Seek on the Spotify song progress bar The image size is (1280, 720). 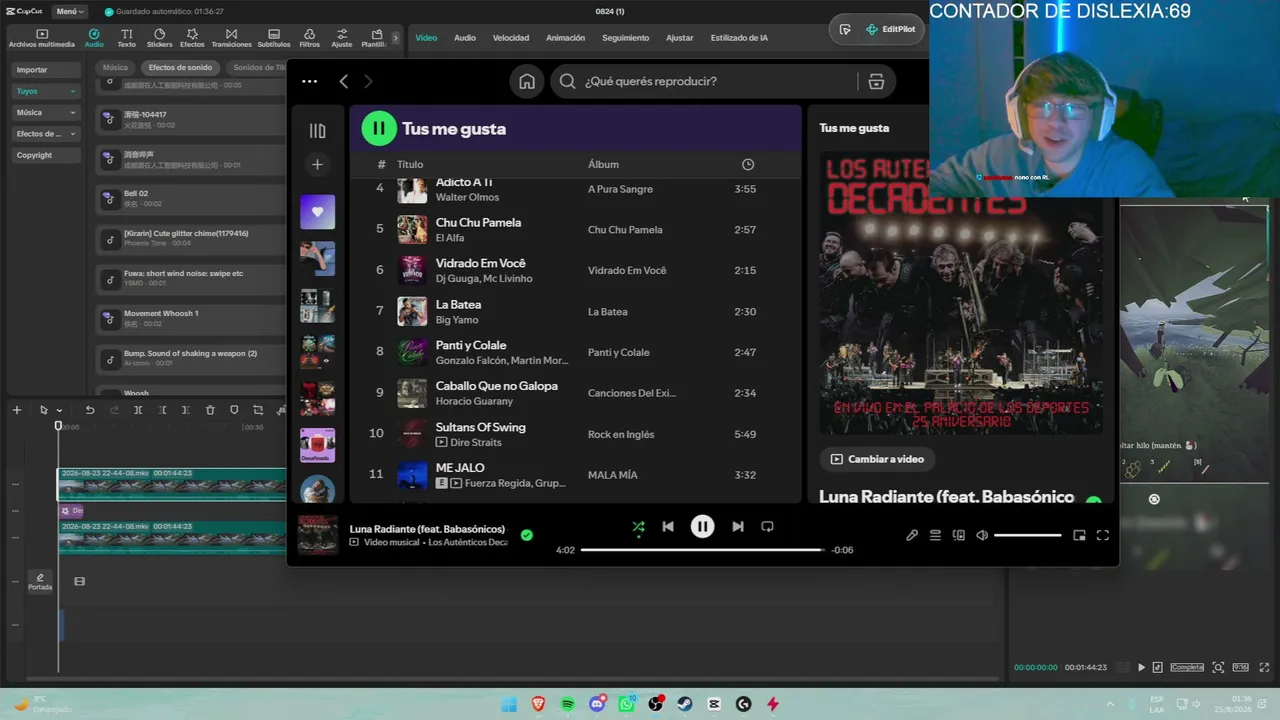[x=702, y=550]
